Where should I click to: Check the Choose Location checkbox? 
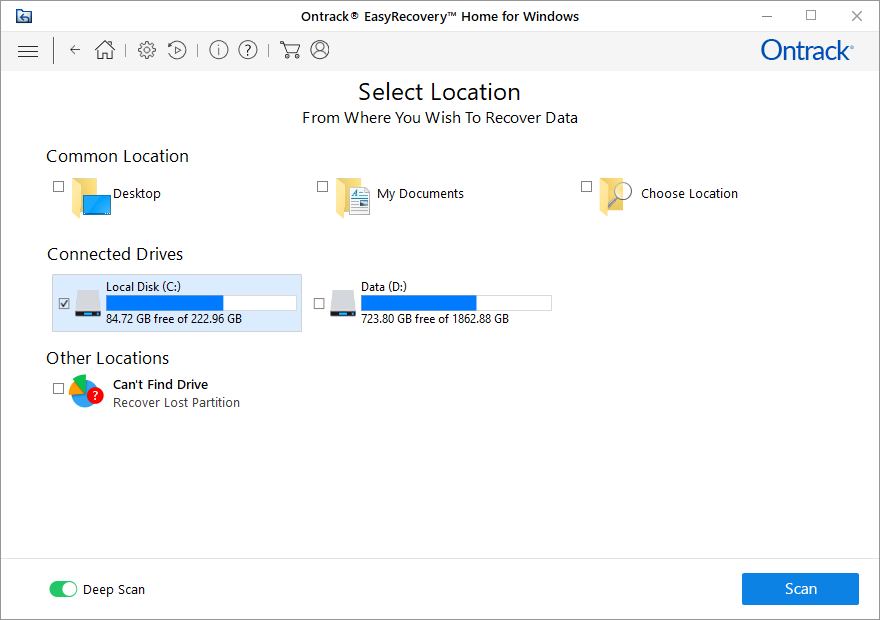tap(586, 186)
